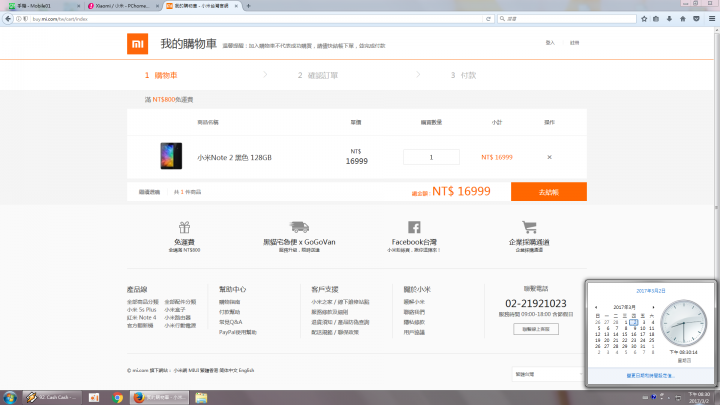Click the enterprise purchase cart icon
Image resolution: width=720 pixels, height=405 pixels.
(529, 227)
